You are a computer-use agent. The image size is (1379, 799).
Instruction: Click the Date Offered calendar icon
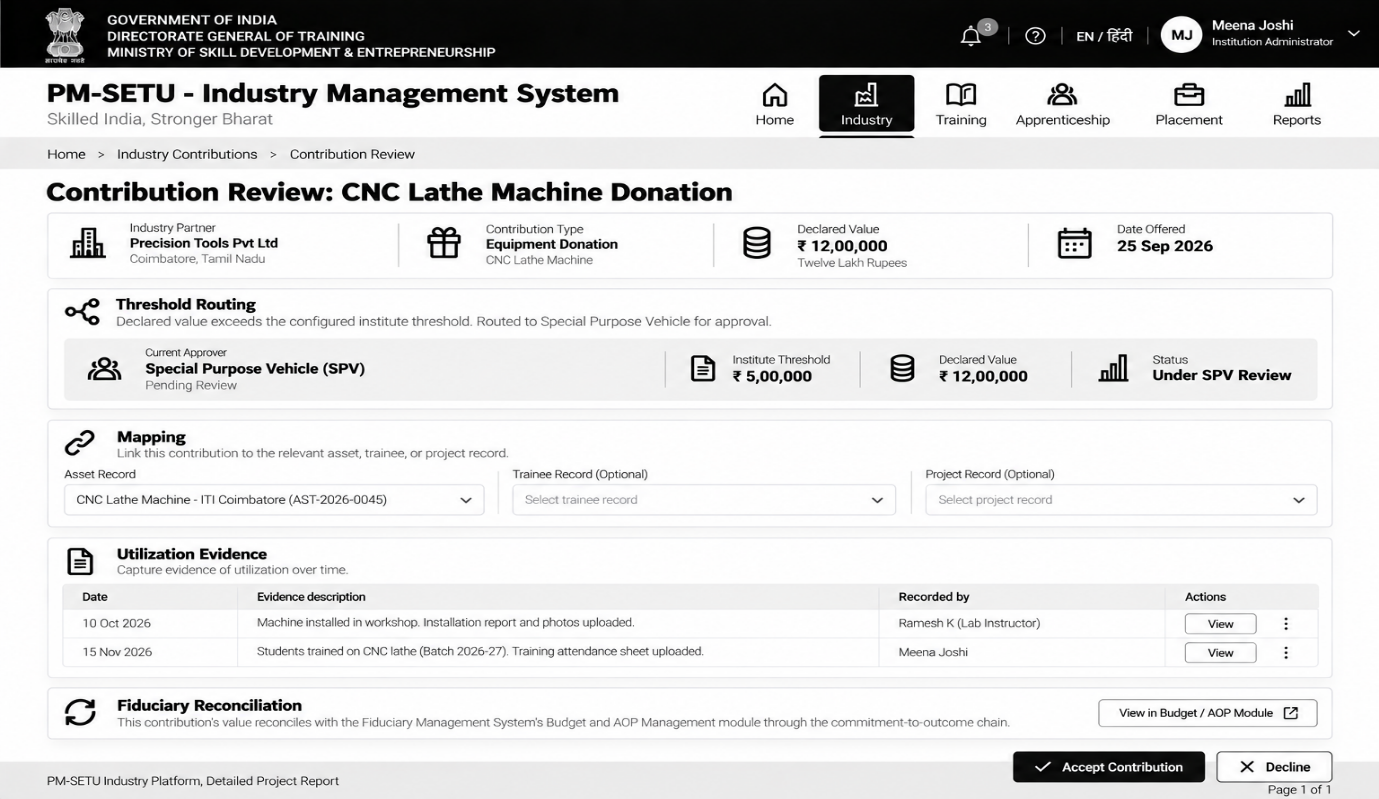[1075, 244]
